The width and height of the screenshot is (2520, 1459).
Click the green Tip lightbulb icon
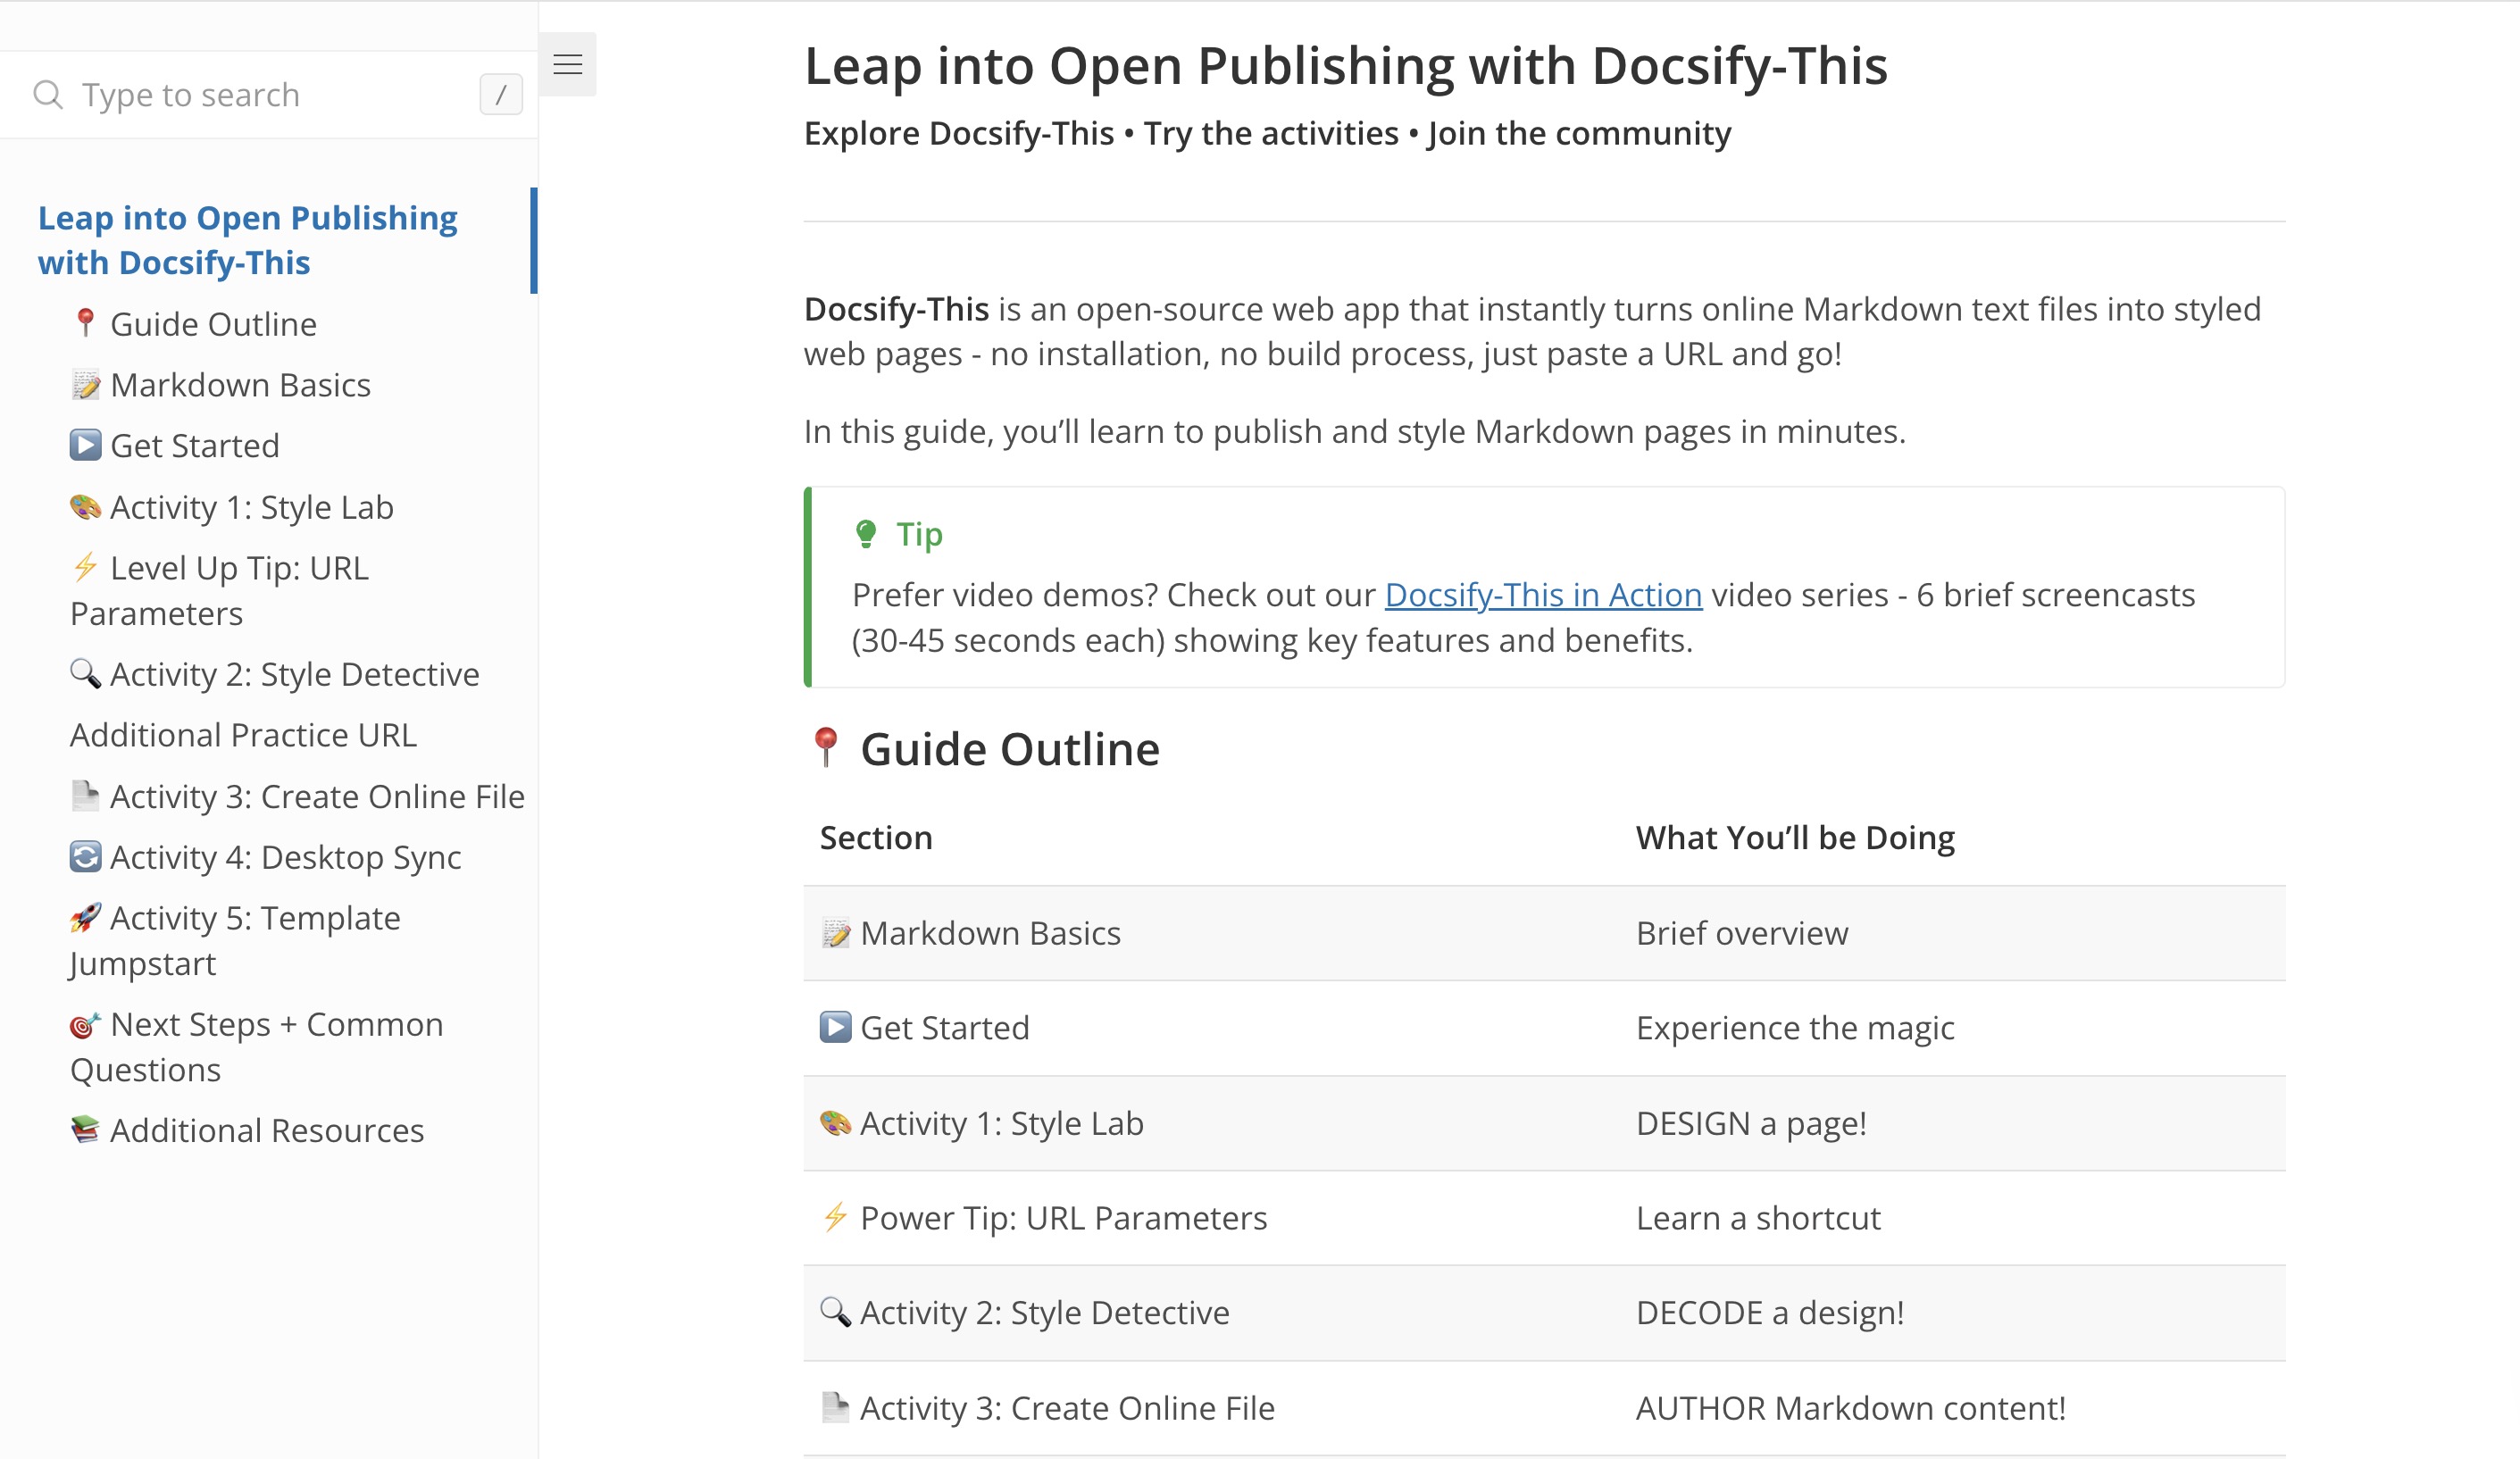point(865,534)
